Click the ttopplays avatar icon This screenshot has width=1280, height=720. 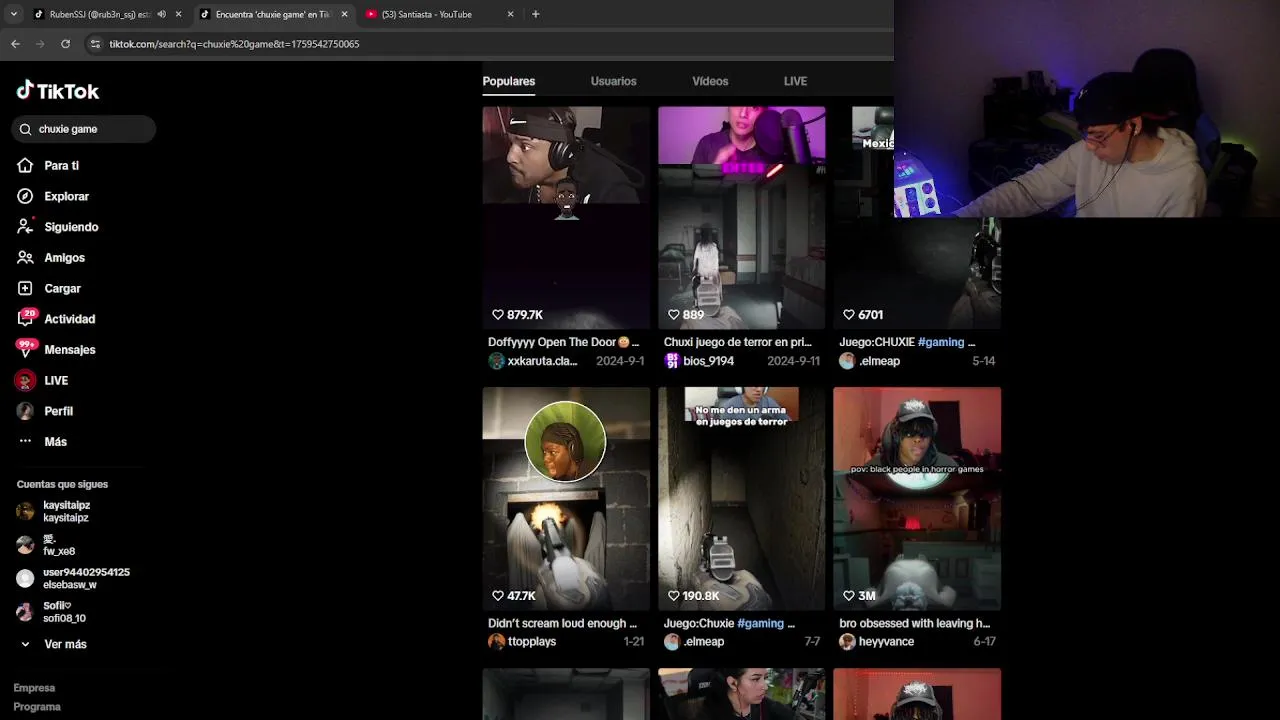coord(496,642)
